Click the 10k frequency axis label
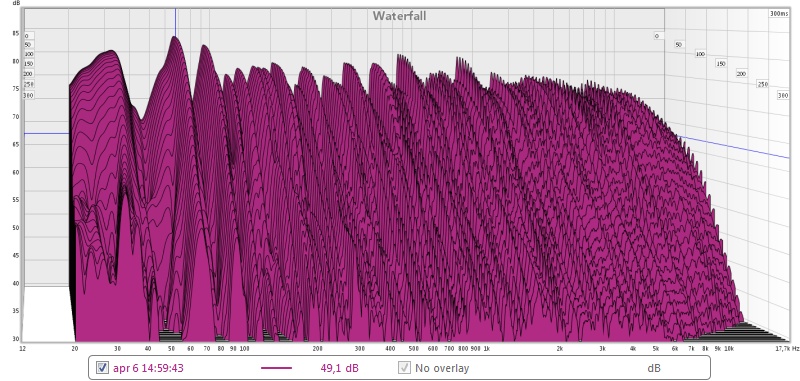This screenshot has height=381, width=800. (x=729, y=348)
